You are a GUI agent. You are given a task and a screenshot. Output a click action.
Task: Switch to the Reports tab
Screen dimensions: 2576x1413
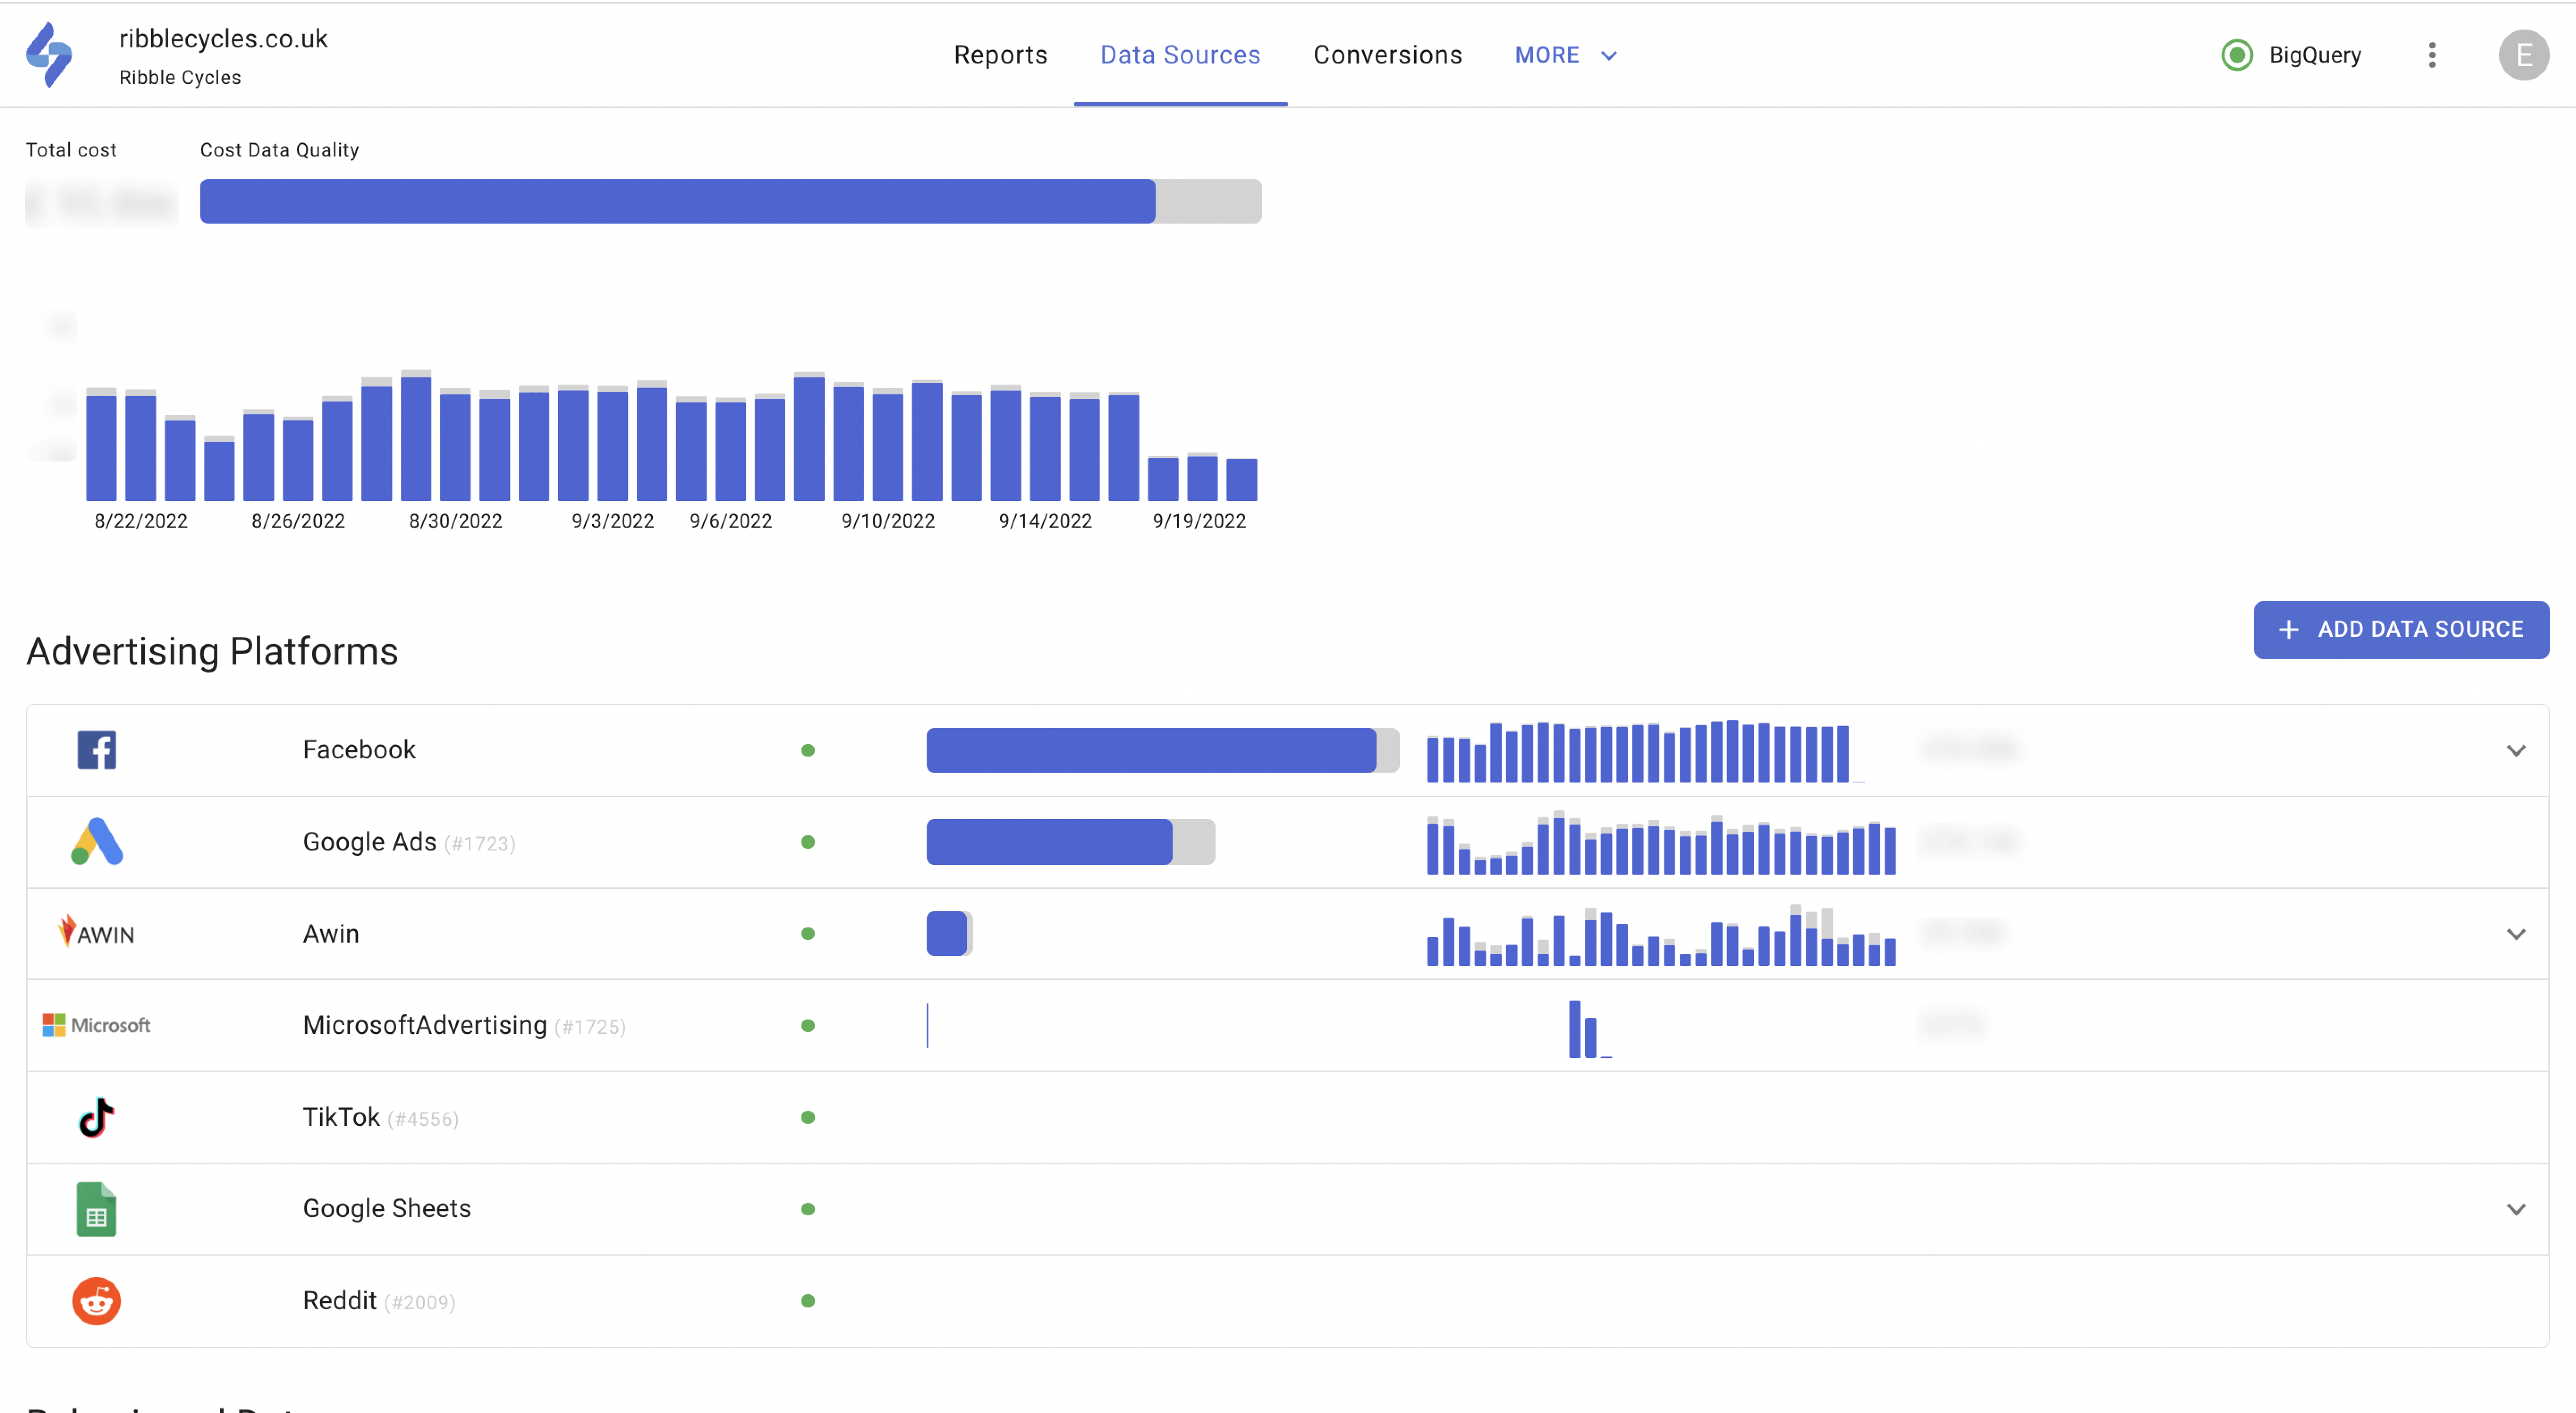[1000, 55]
